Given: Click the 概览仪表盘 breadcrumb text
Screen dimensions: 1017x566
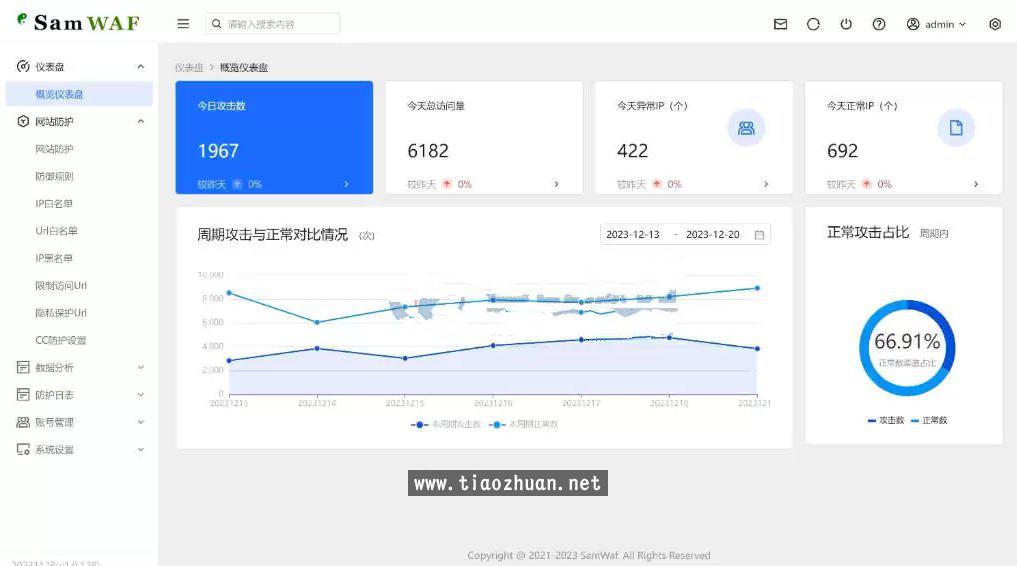Looking at the screenshot, I should tap(243, 67).
